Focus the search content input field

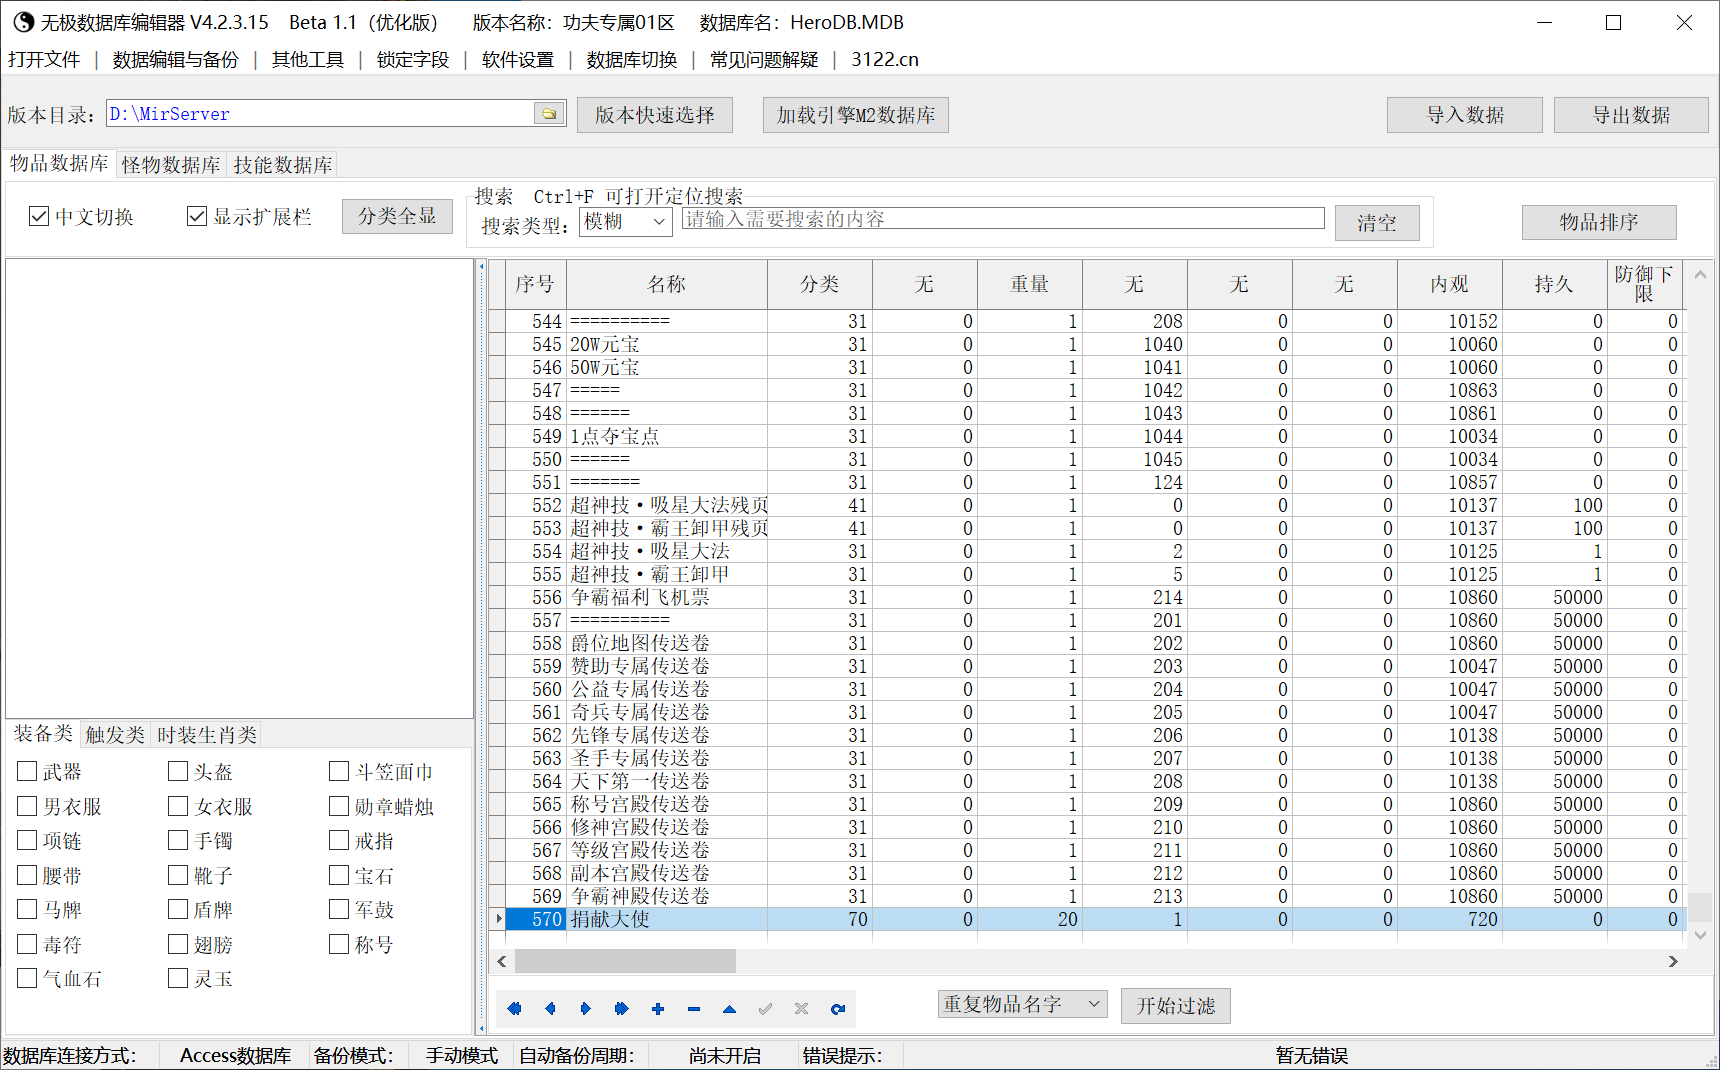(1003, 219)
